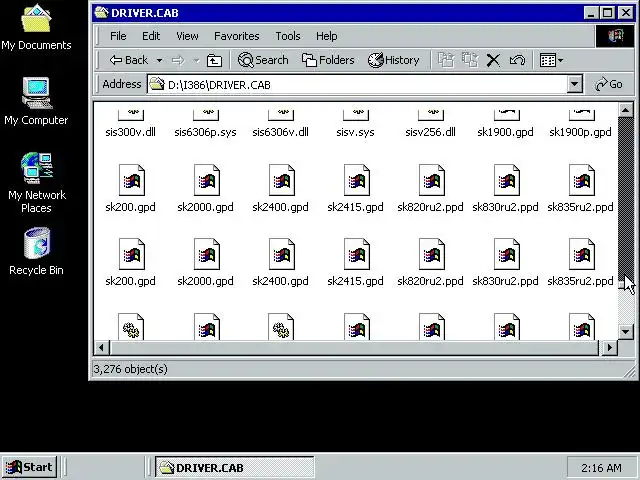The width and height of the screenshot is (640, 480).
Task: Select Recycle Bin desktop icon
Action: [x=36, y=251]
